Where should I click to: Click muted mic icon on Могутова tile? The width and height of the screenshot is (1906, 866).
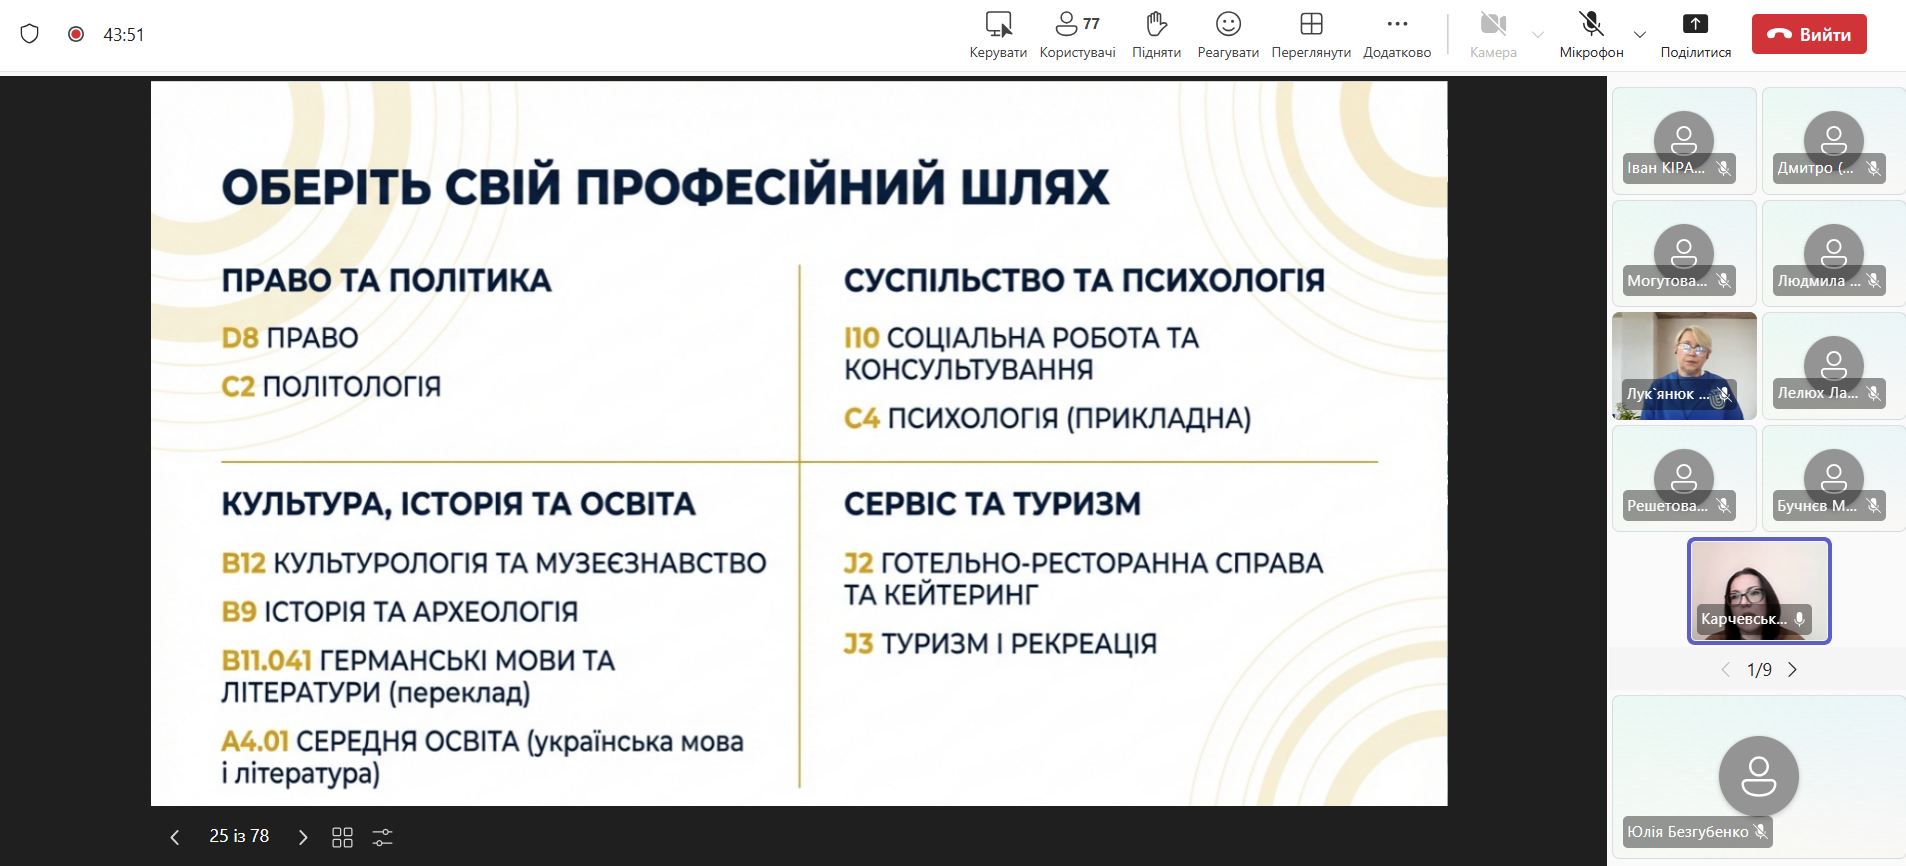(x=1724, y=281)
